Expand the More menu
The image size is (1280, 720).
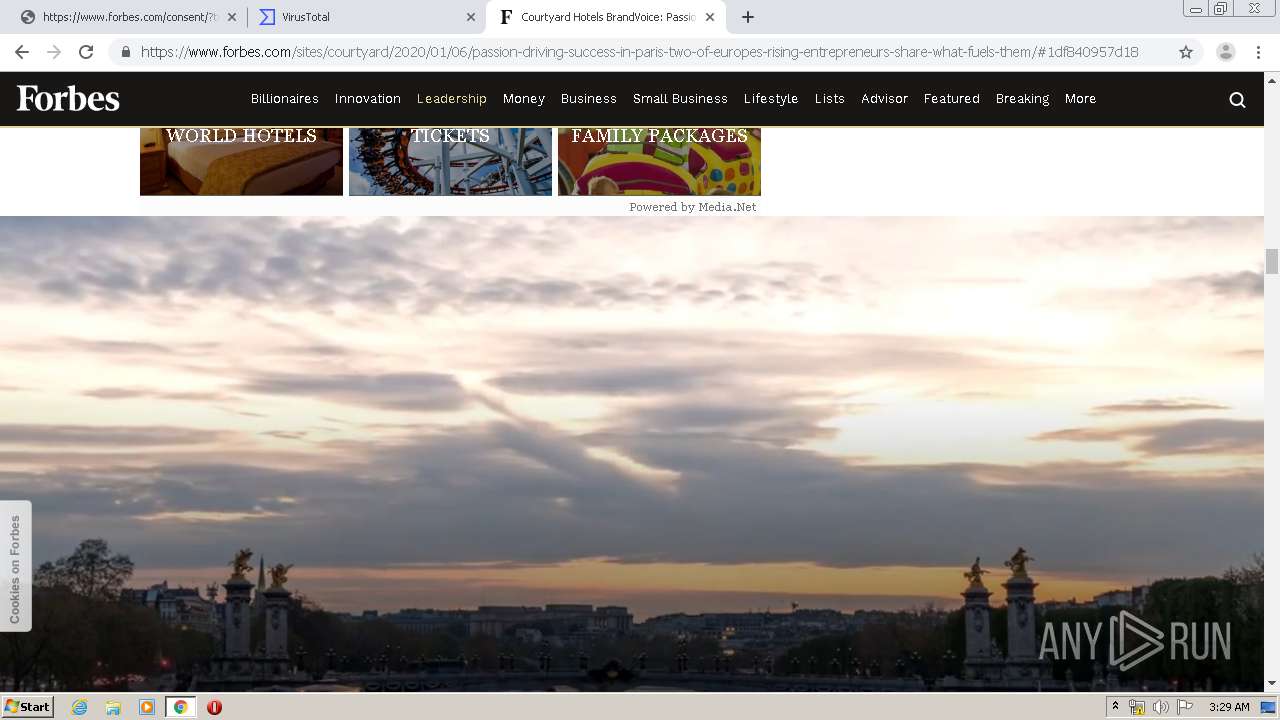[1081, 99]
